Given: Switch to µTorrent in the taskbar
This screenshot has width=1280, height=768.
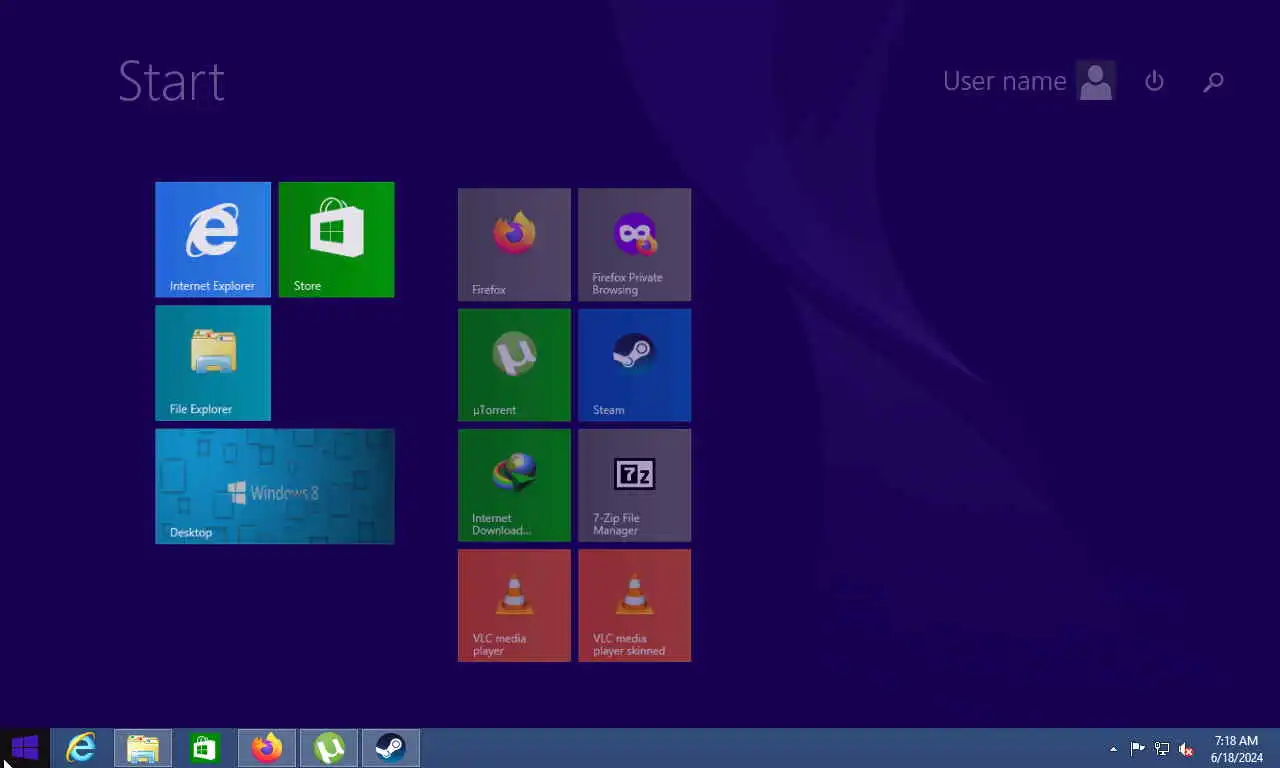Looking at the screenshot, I should (329, 748).
